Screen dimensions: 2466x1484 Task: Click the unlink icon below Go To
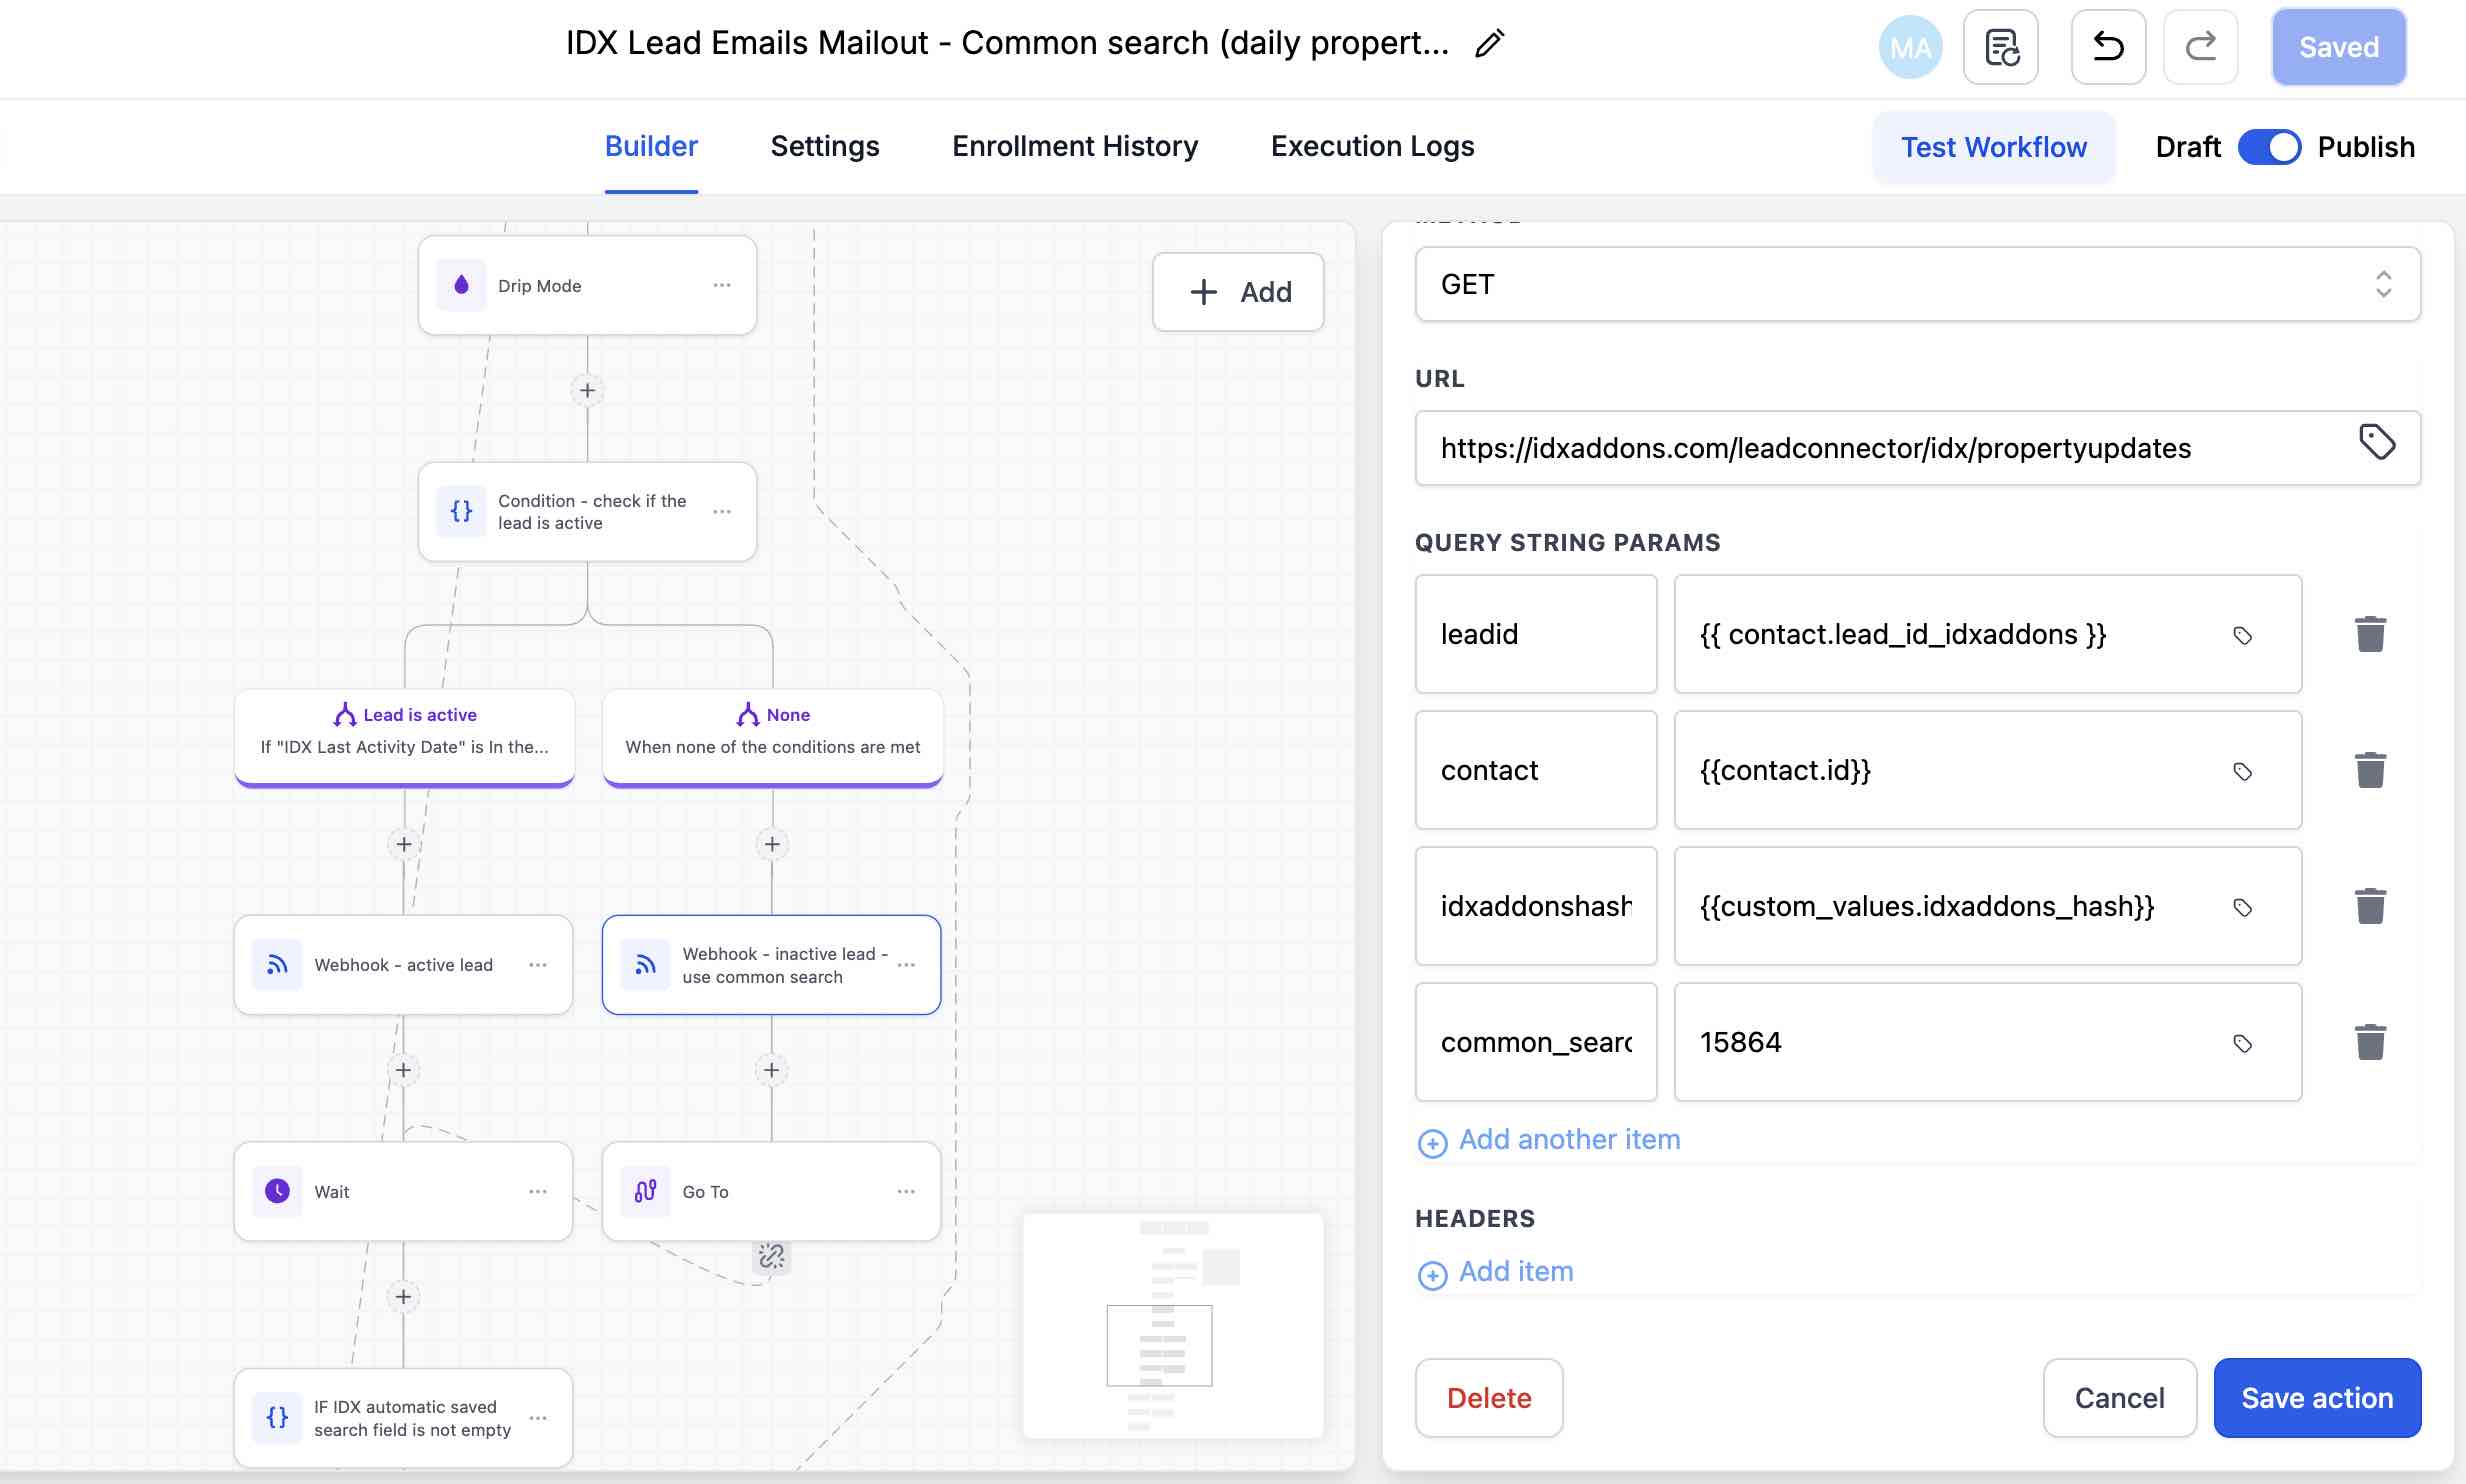click(x=771, y=1256)
